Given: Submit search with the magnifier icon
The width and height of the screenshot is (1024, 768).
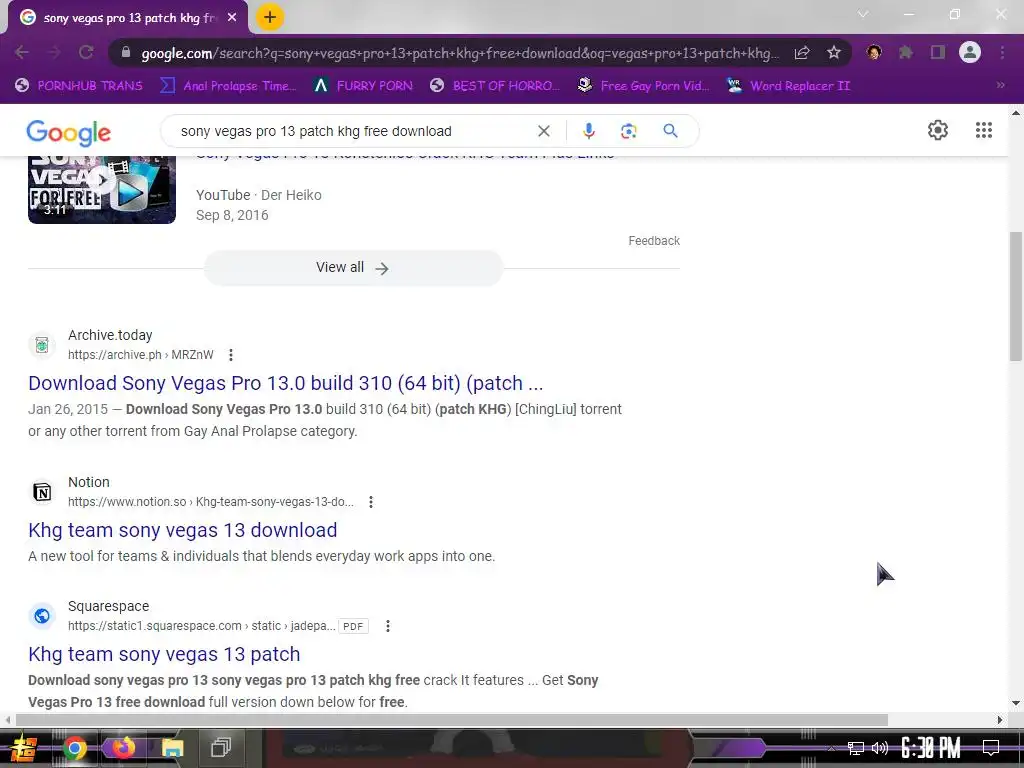Looking at the screenshot, I should 670,131.
